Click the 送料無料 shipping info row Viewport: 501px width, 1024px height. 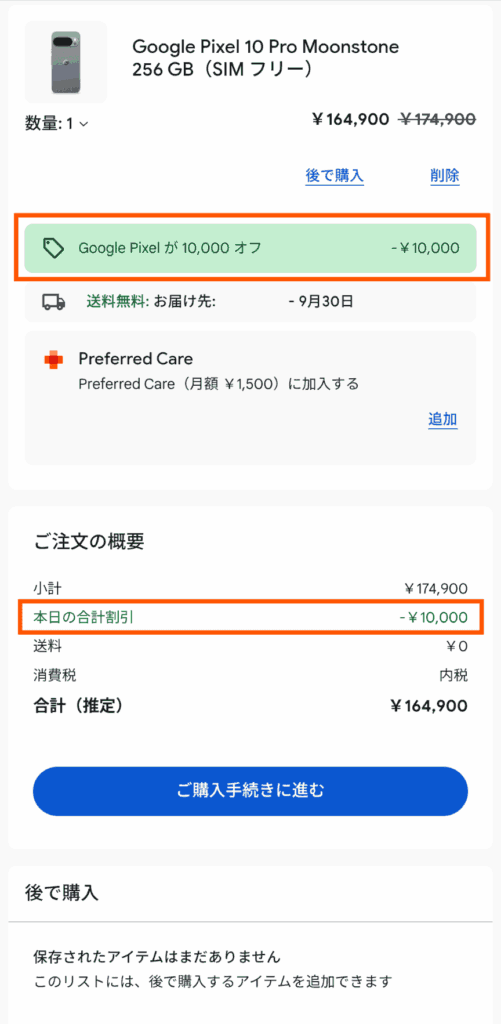click(x=250, y=302)
